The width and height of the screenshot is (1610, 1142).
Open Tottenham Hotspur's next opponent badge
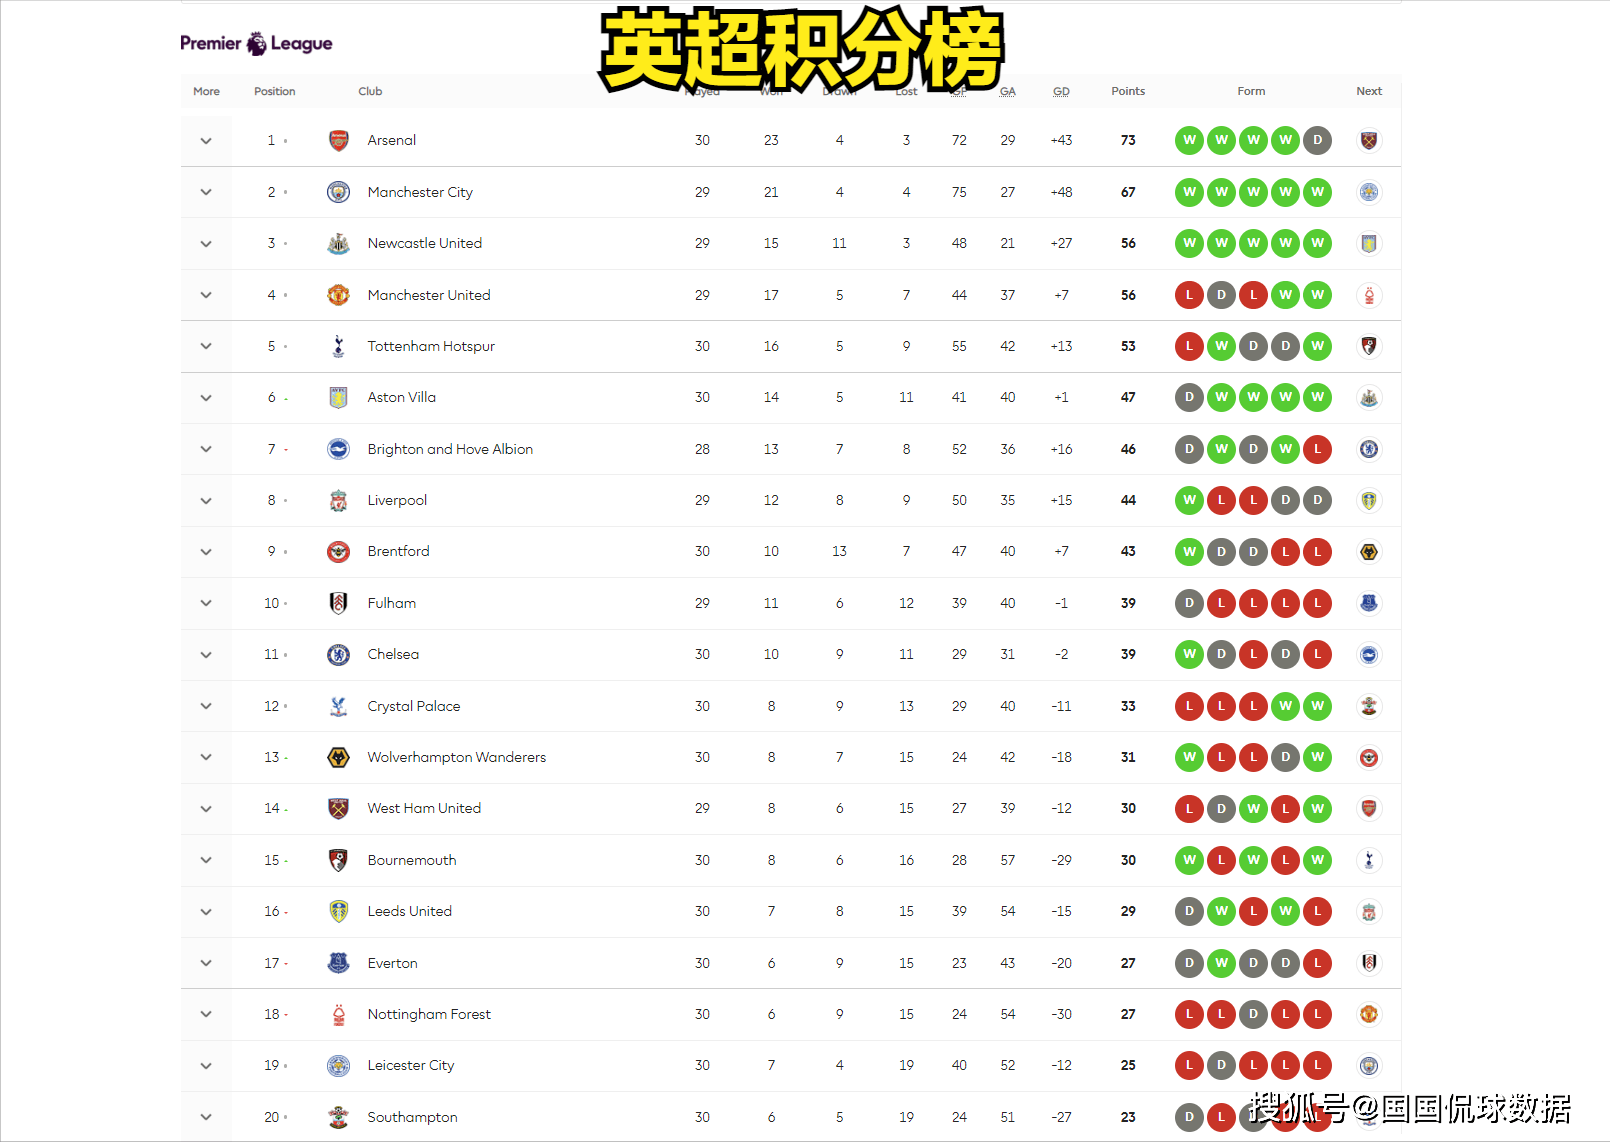(x=1369, y=346)
